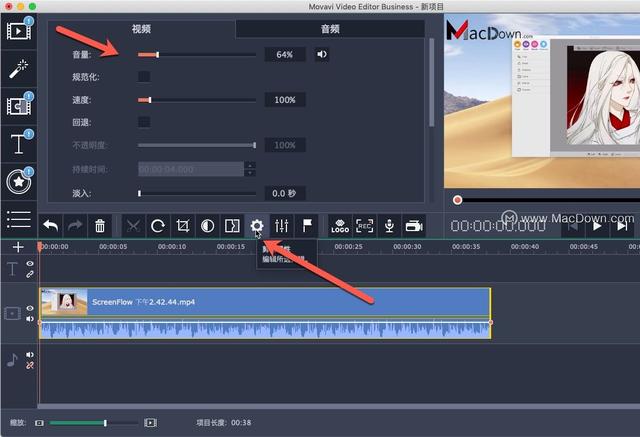Open the Stickers star tab
640x437 pixels.
tap(19, 182)
